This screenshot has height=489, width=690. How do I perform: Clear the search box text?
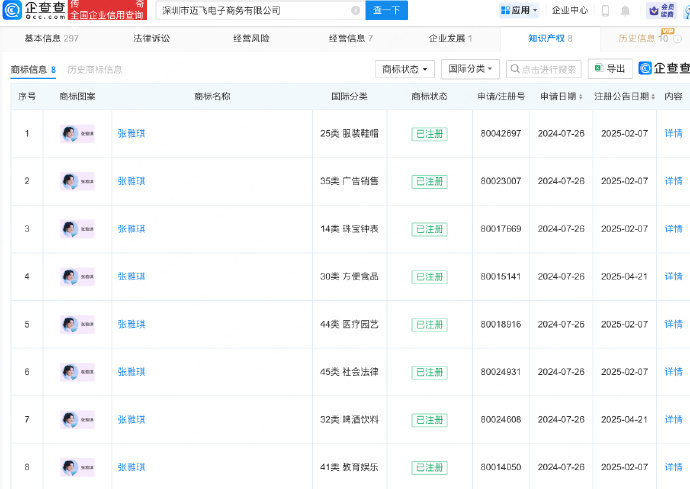click(356, 10)
